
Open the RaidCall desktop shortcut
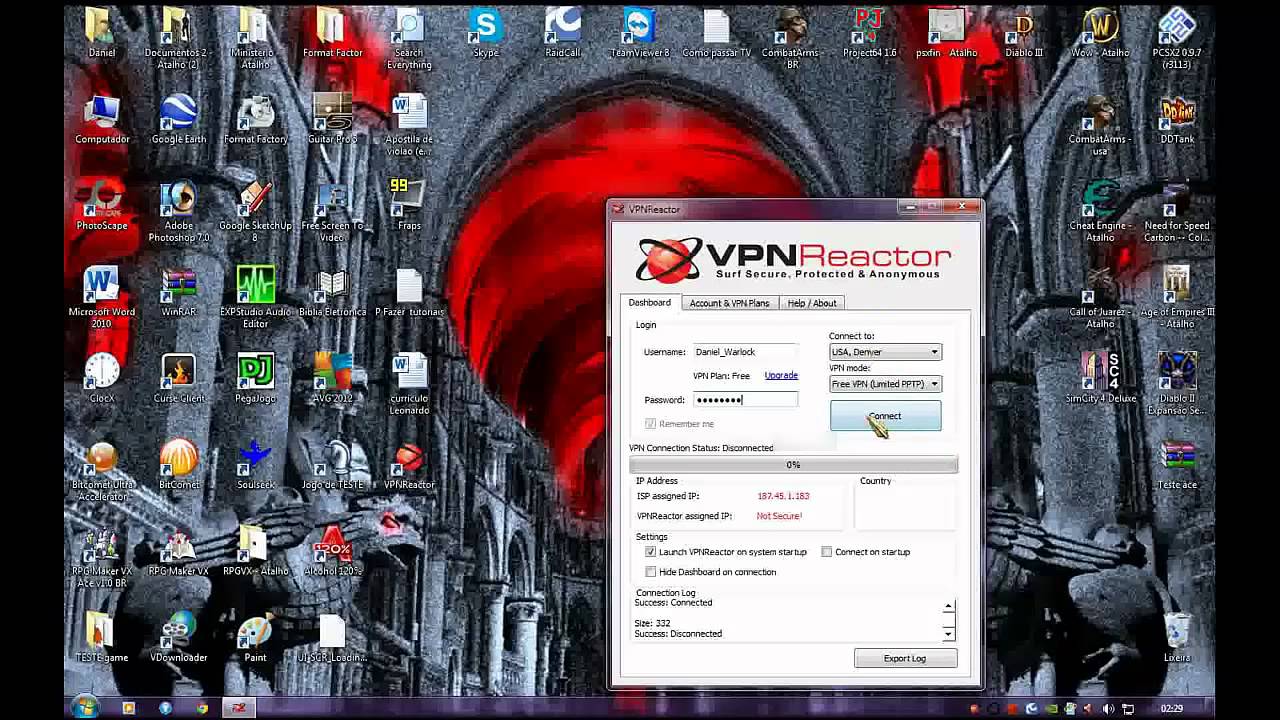pyautogui.click(x=562, y=33)
